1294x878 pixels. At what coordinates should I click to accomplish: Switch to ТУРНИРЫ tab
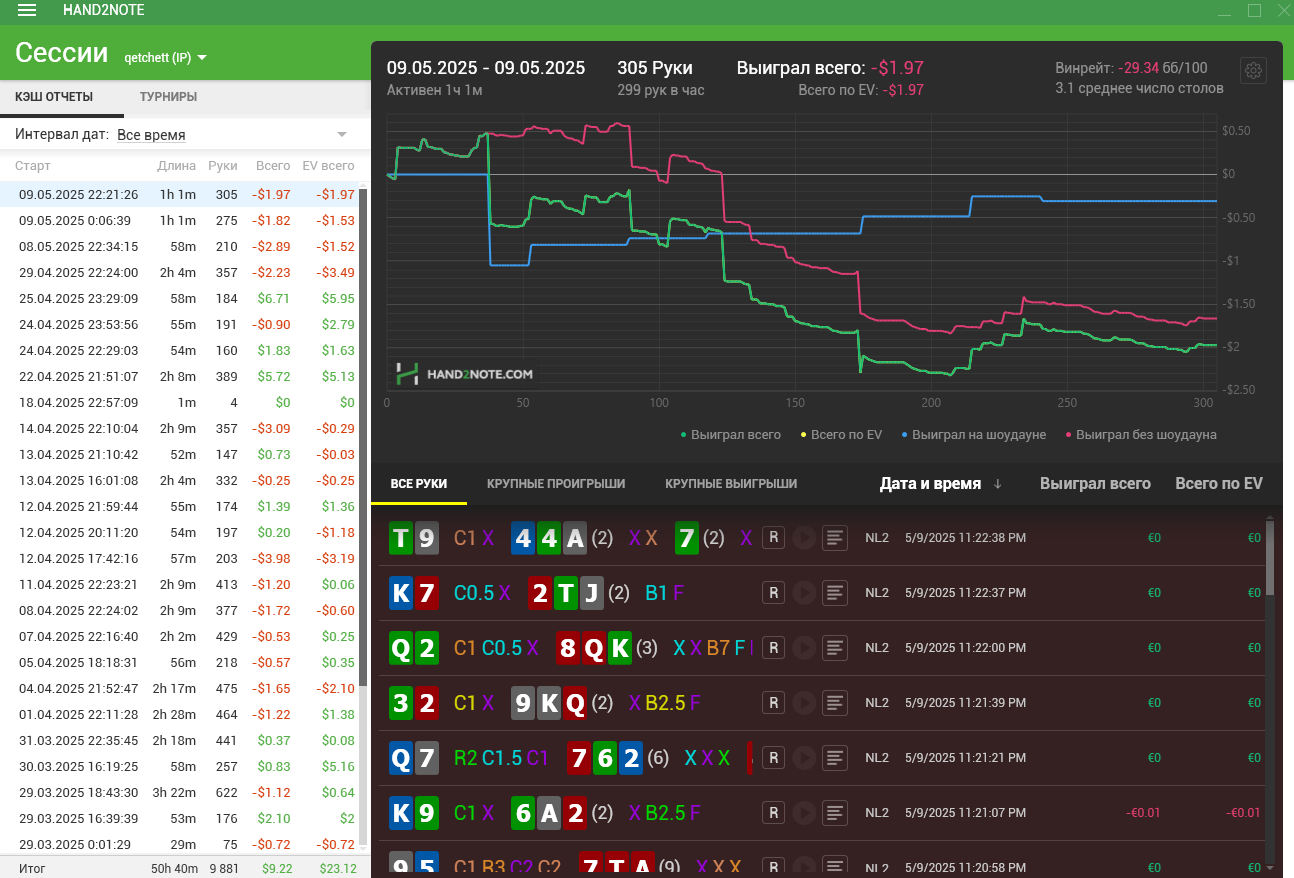pyautogui.click(x=168, y=97)
